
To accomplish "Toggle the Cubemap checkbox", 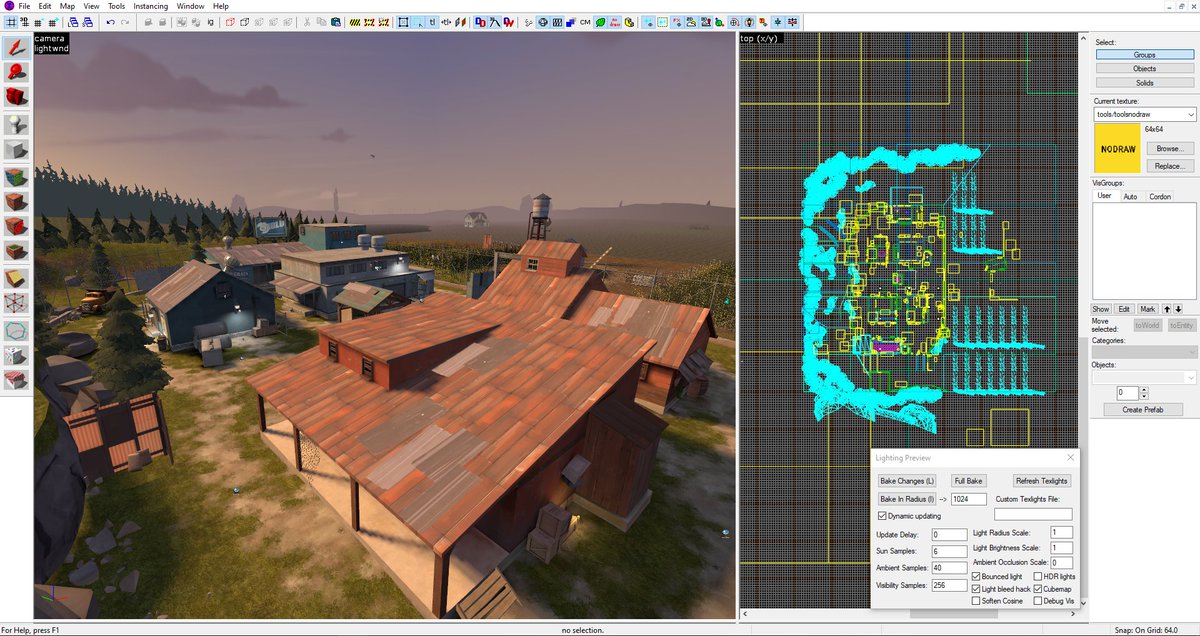I will (1038, 589).
